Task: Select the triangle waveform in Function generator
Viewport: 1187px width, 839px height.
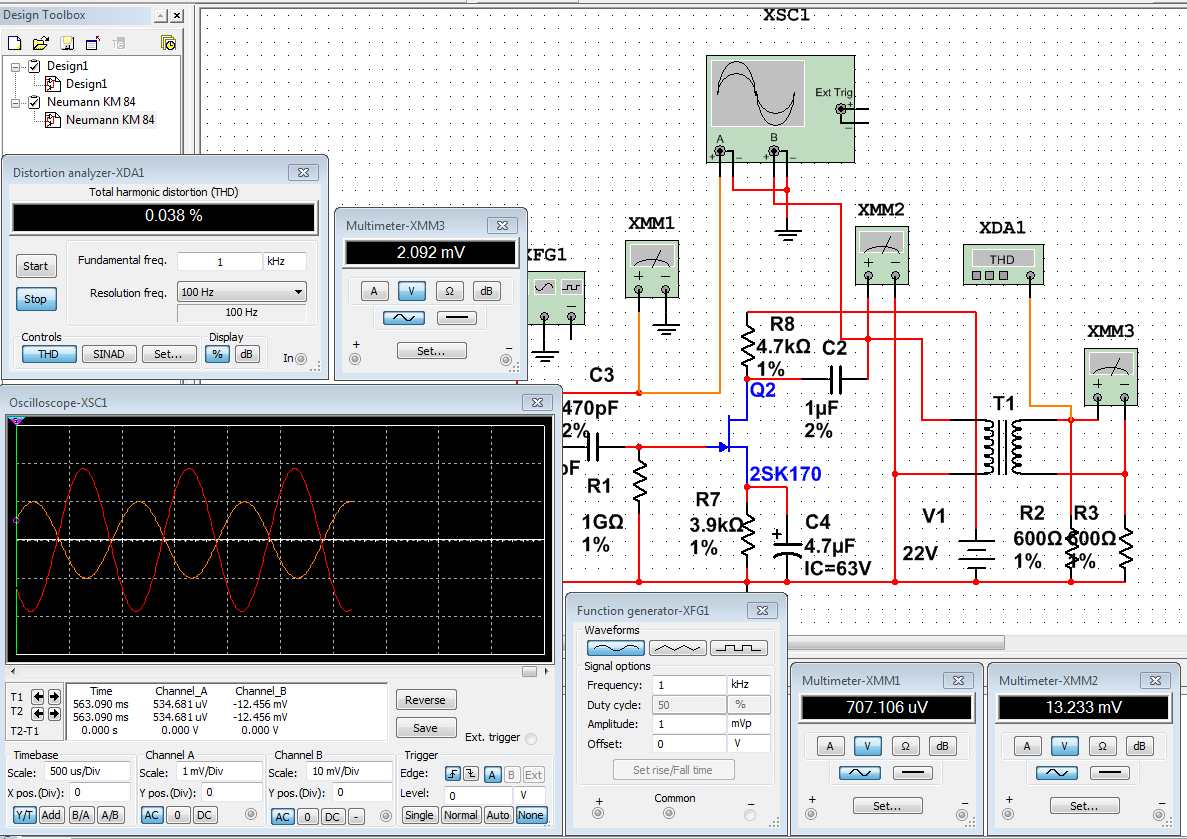Action: tap(678, 648)
